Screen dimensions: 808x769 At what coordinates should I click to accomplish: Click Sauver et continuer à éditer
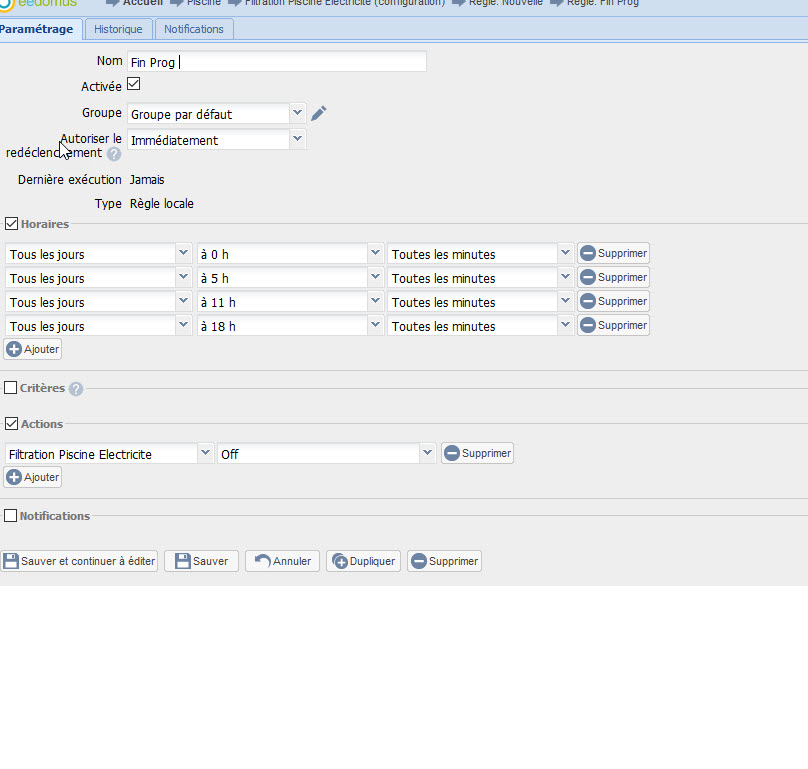79,562
